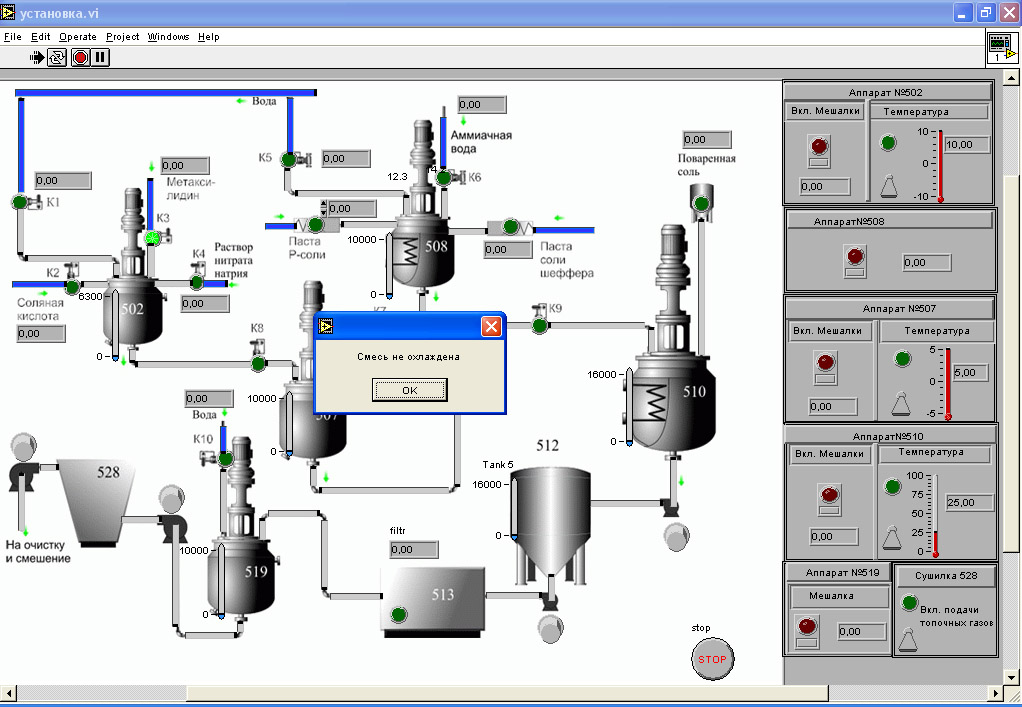Click temperature thermometer slider in №507

tap(948, 382)
